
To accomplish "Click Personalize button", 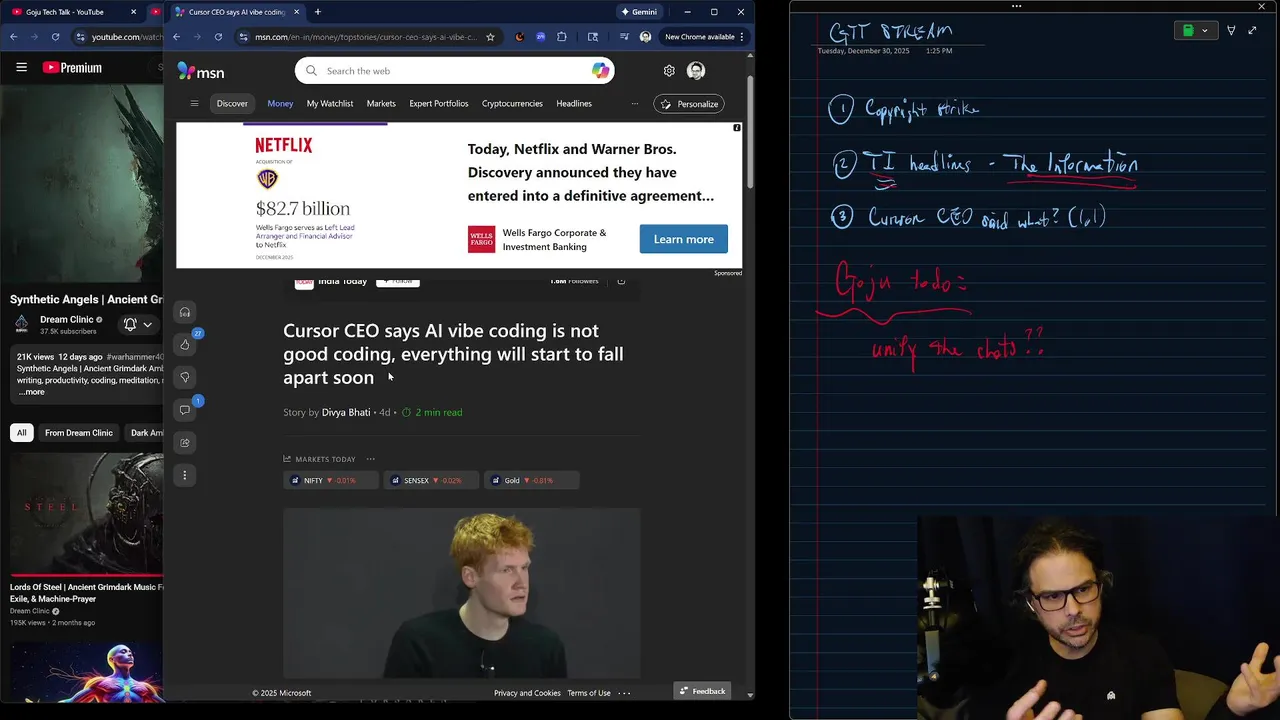I will [689, 104].
